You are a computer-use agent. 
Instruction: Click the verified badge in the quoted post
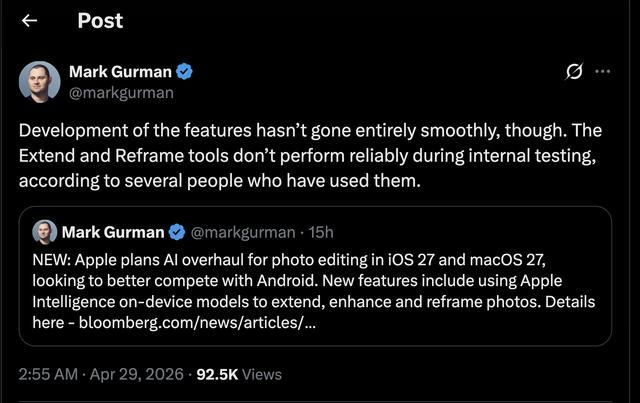point(176,232)
